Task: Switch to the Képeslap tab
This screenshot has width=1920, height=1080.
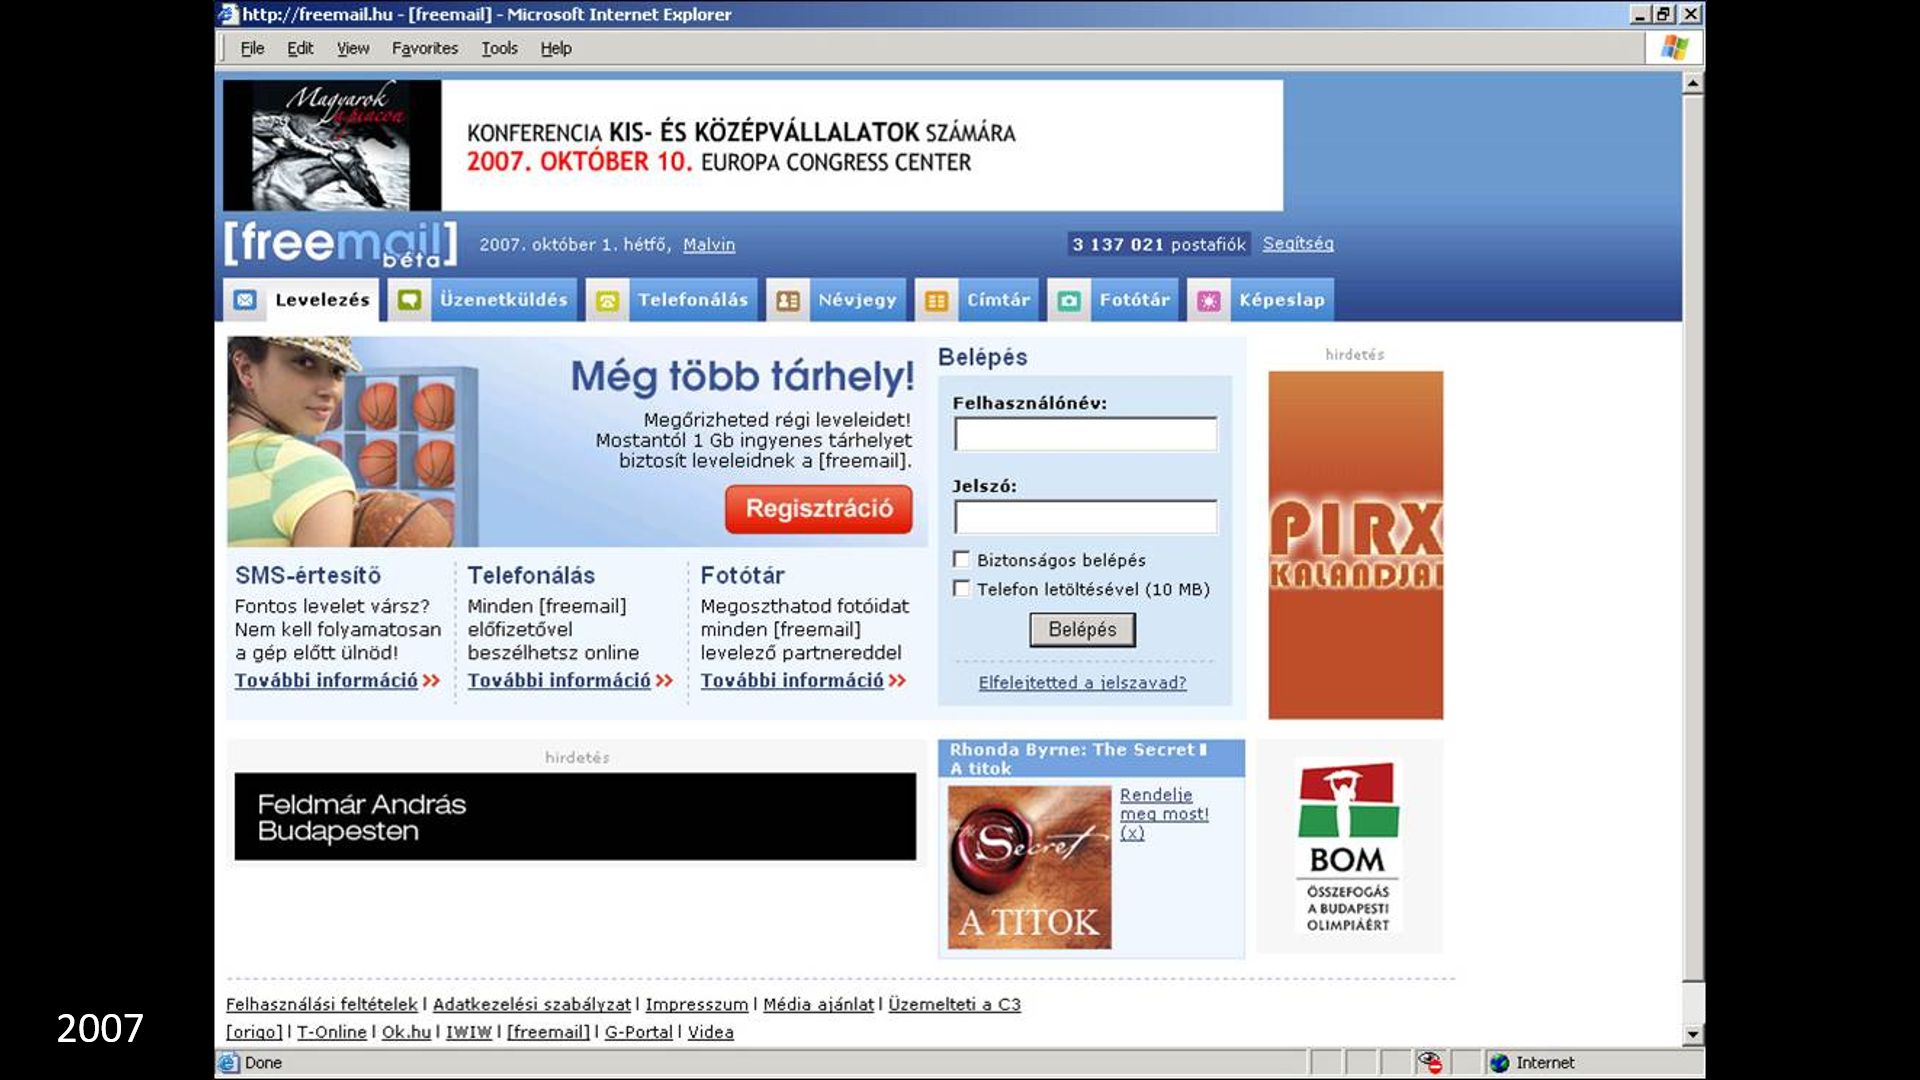Action: 1260,300
